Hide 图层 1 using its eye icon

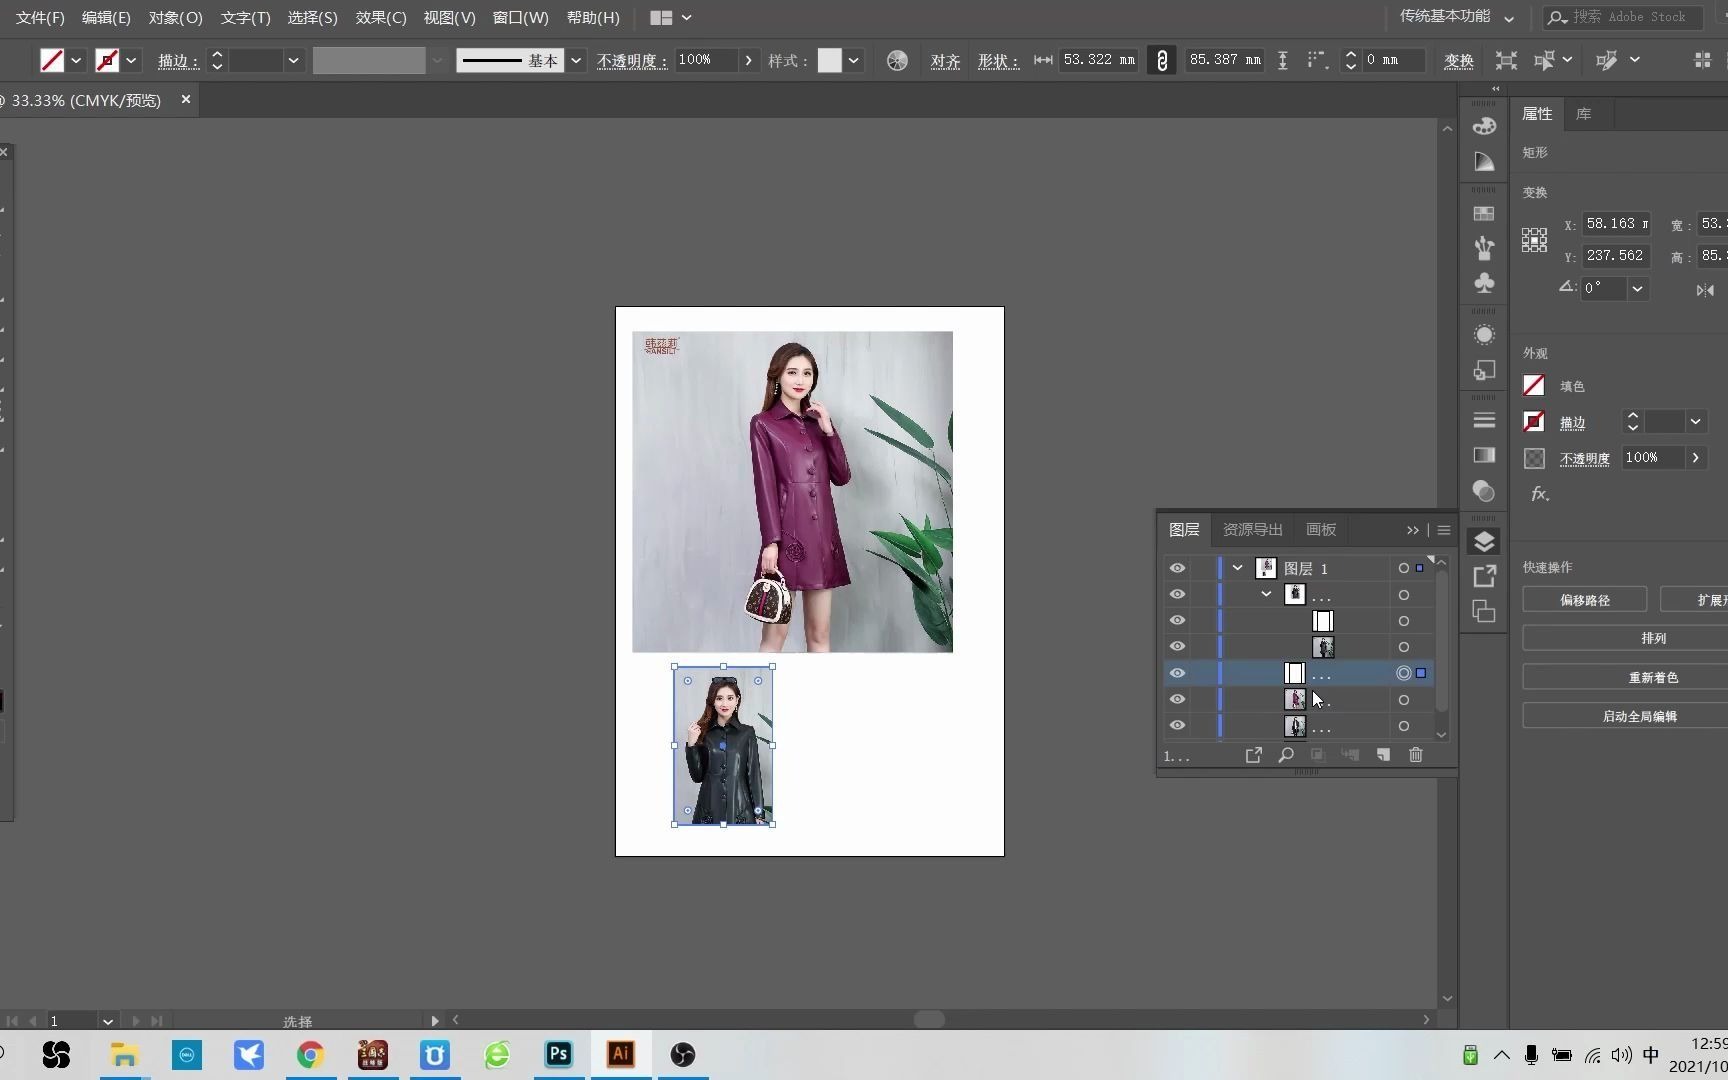[1177, 568]
